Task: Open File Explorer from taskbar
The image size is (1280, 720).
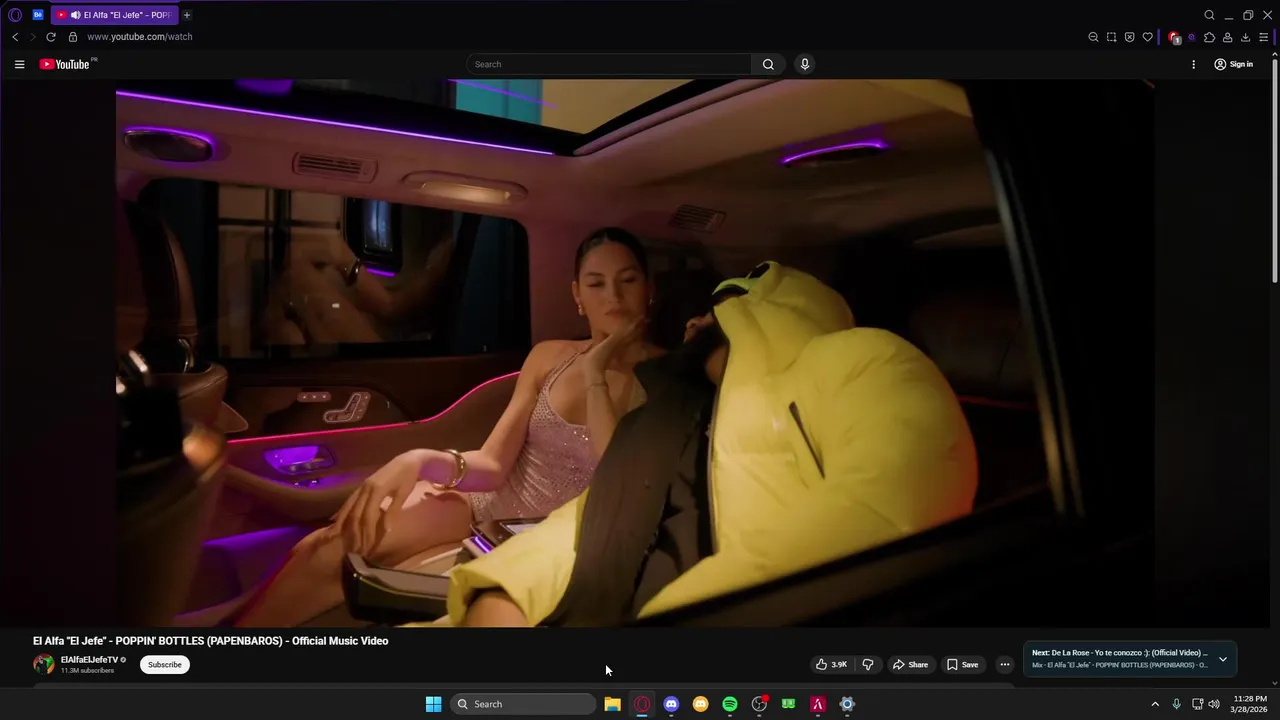Action: point(612,704)
